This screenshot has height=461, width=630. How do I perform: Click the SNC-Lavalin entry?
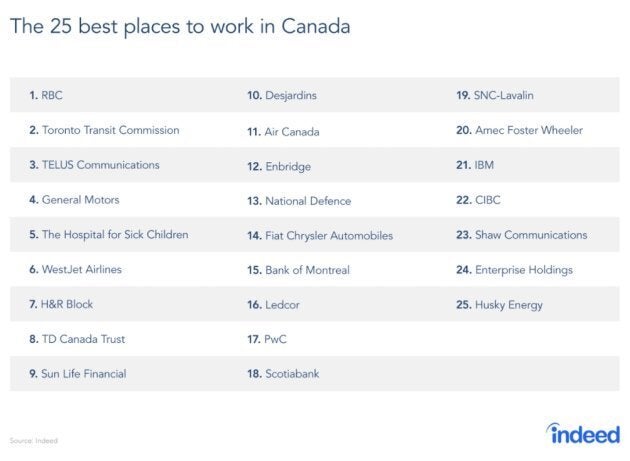click(495, 95)
